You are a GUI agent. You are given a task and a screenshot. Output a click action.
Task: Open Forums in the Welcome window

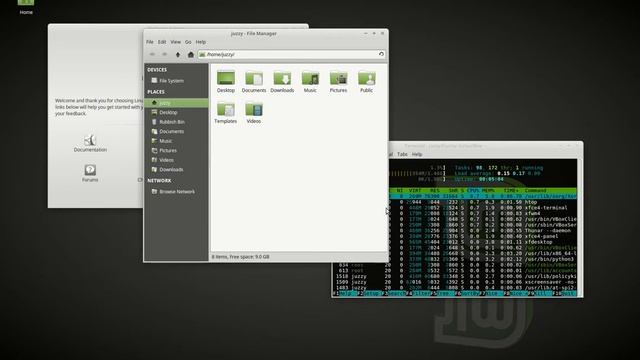pos(90,173)
